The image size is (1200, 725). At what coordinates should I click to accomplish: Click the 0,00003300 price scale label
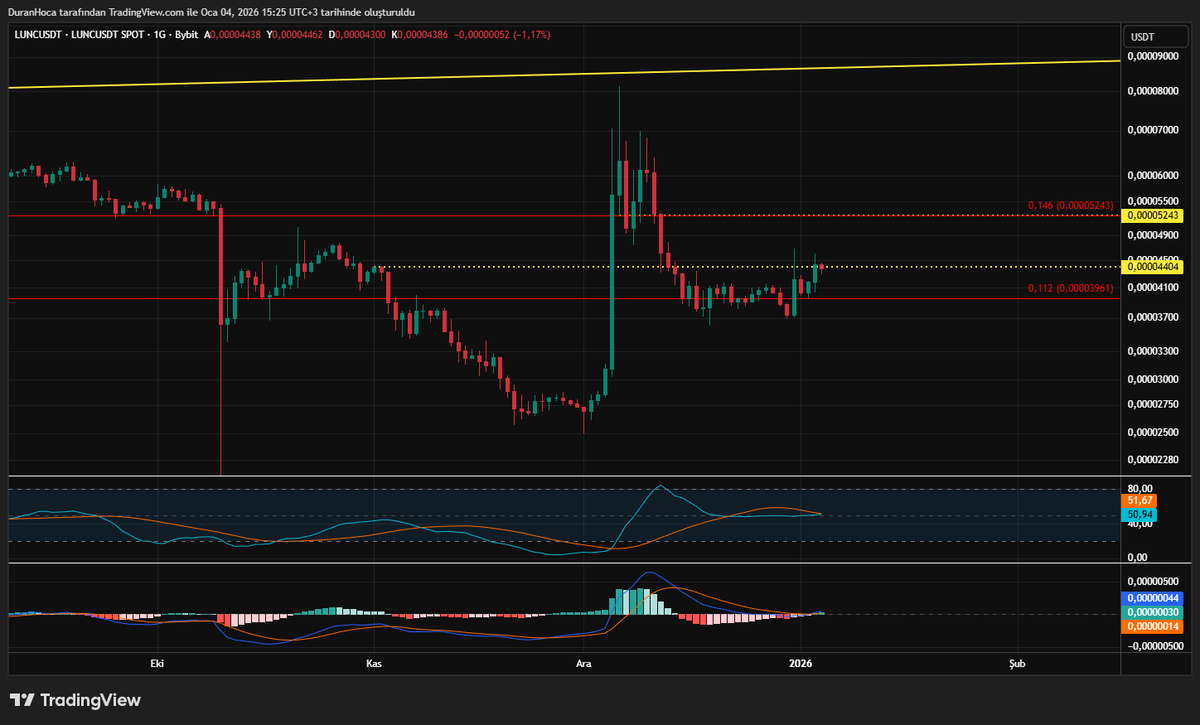(x=1154, y=351)
